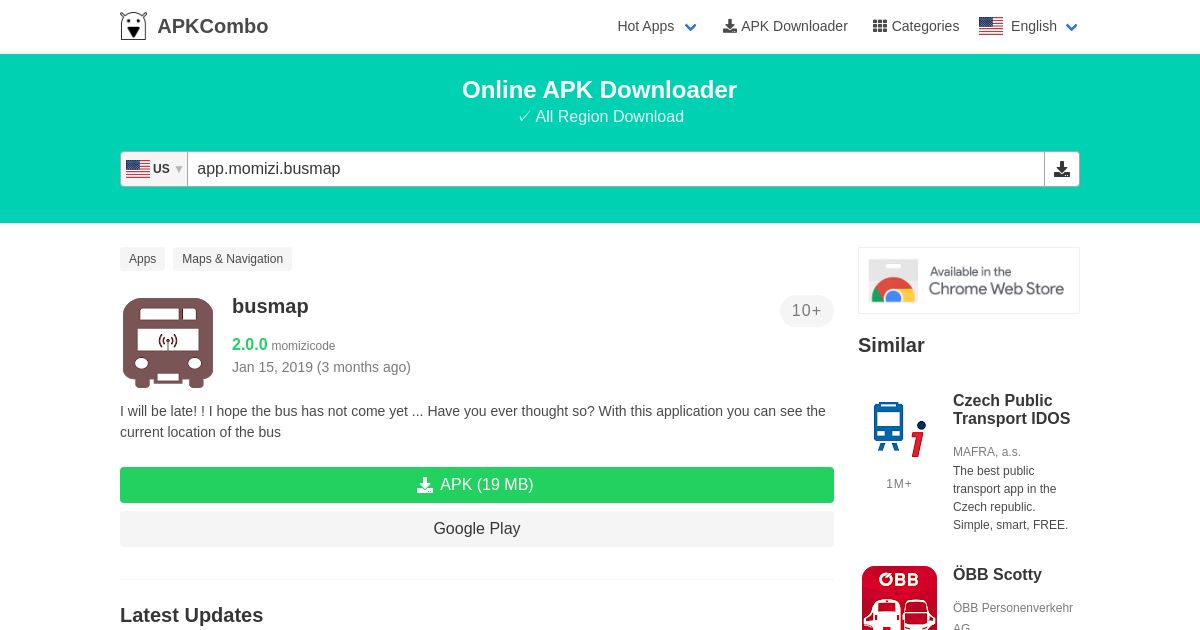Open Czech Public Transport IDOS title
The image size is (1200, 630).
[1011, 410]
